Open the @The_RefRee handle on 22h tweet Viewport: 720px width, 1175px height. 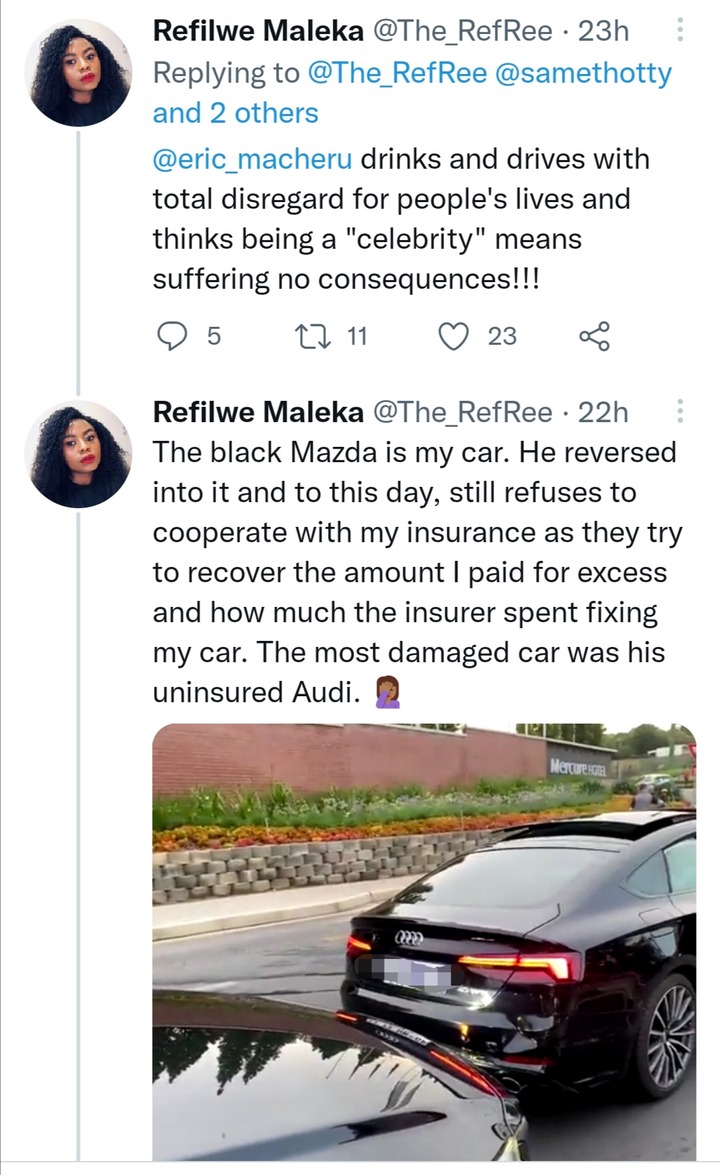pyautogui.click(x=462, y=412)
